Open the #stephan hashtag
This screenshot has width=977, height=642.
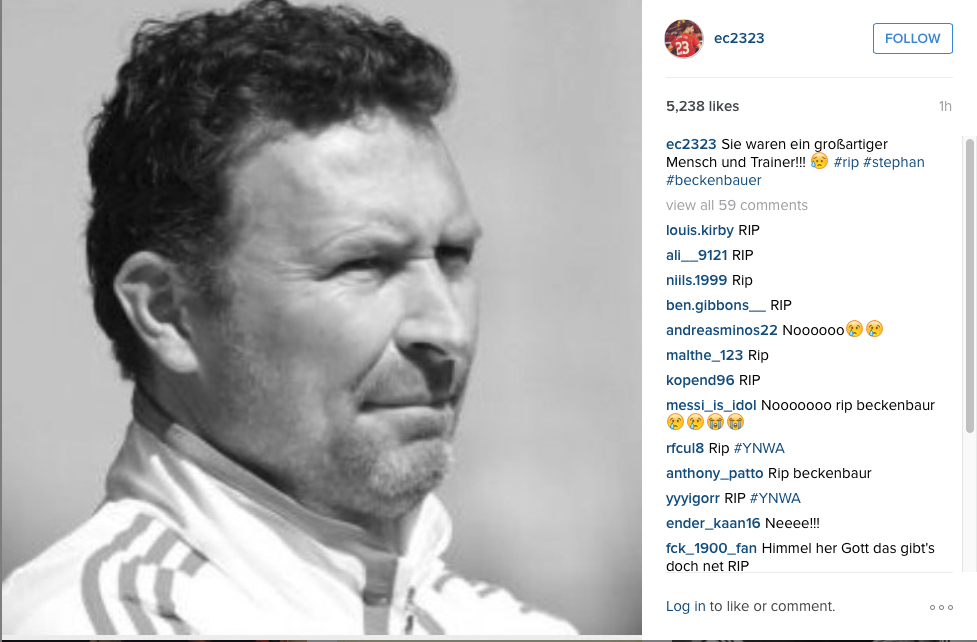coord(894,162)
